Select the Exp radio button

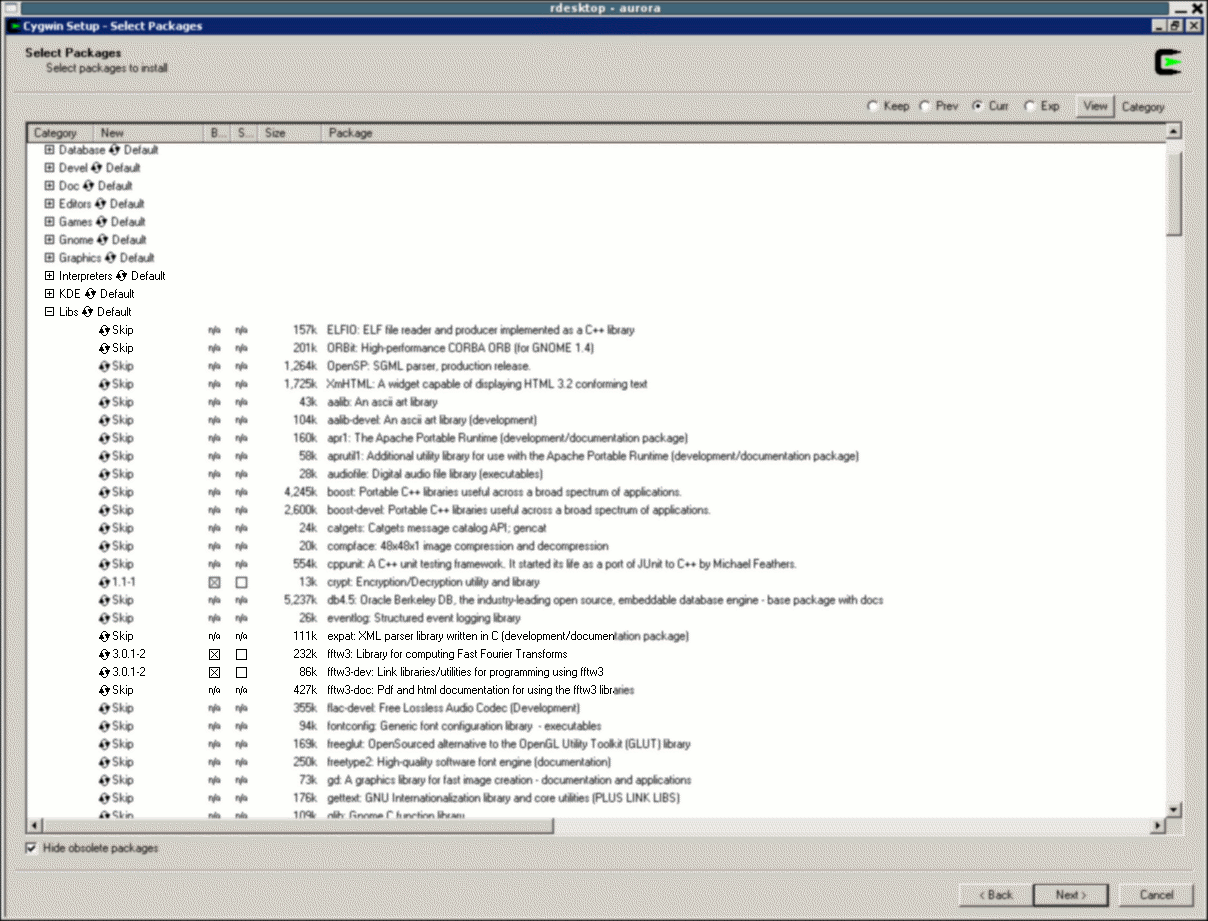pos(1029,106)
